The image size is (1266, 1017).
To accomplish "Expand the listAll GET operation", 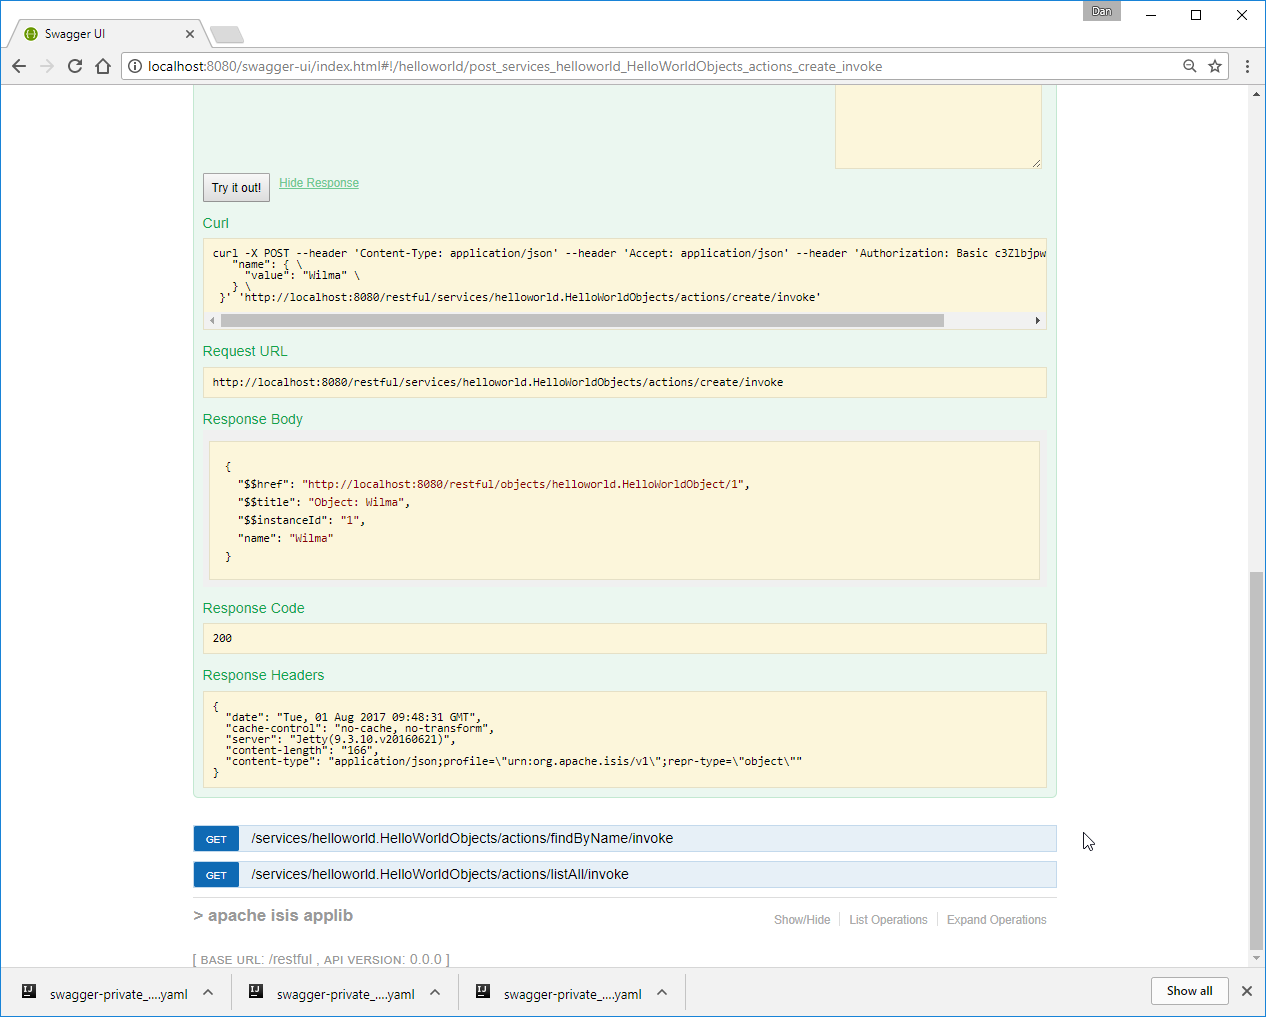I will coord(439,874).
